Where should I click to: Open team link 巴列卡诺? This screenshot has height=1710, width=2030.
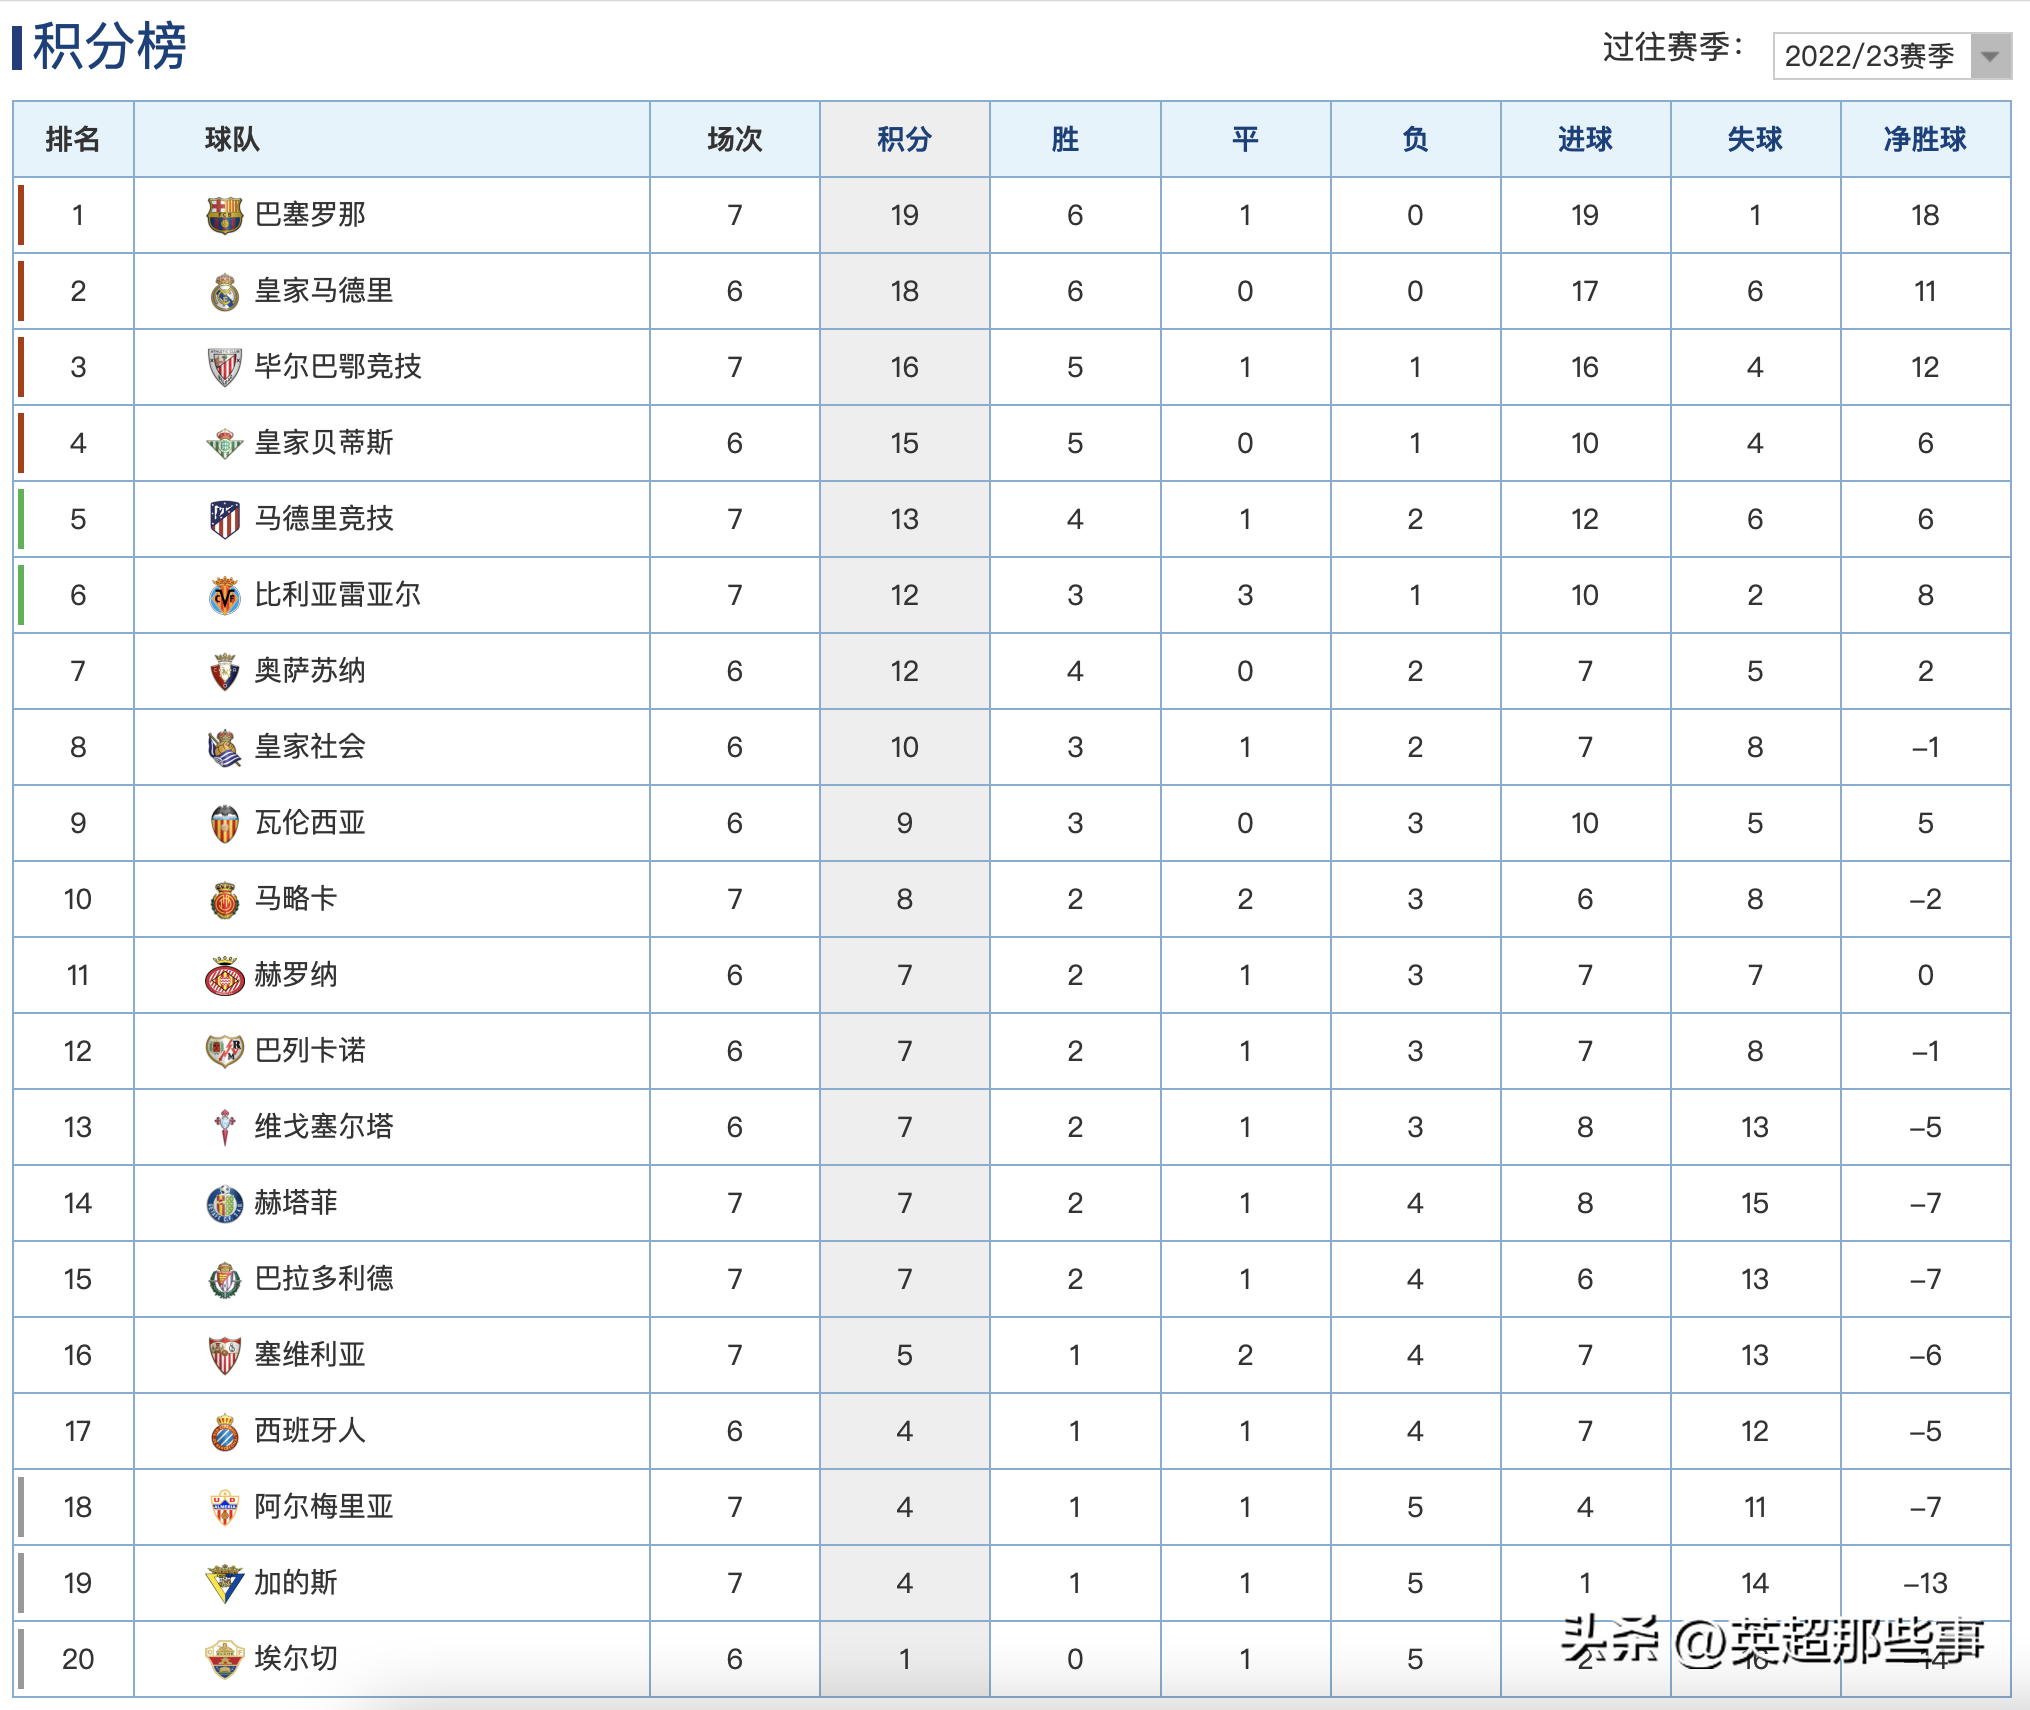pyautogui.click(x=310, y=1051)
